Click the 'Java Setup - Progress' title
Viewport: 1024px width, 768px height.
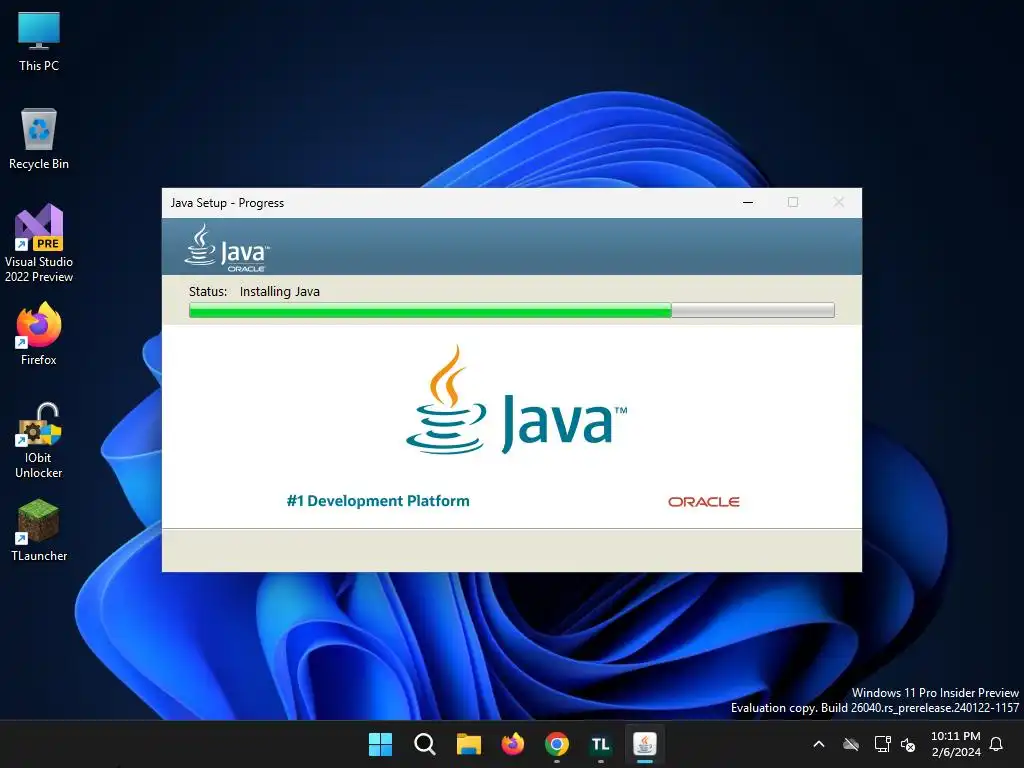click(227, 202)
